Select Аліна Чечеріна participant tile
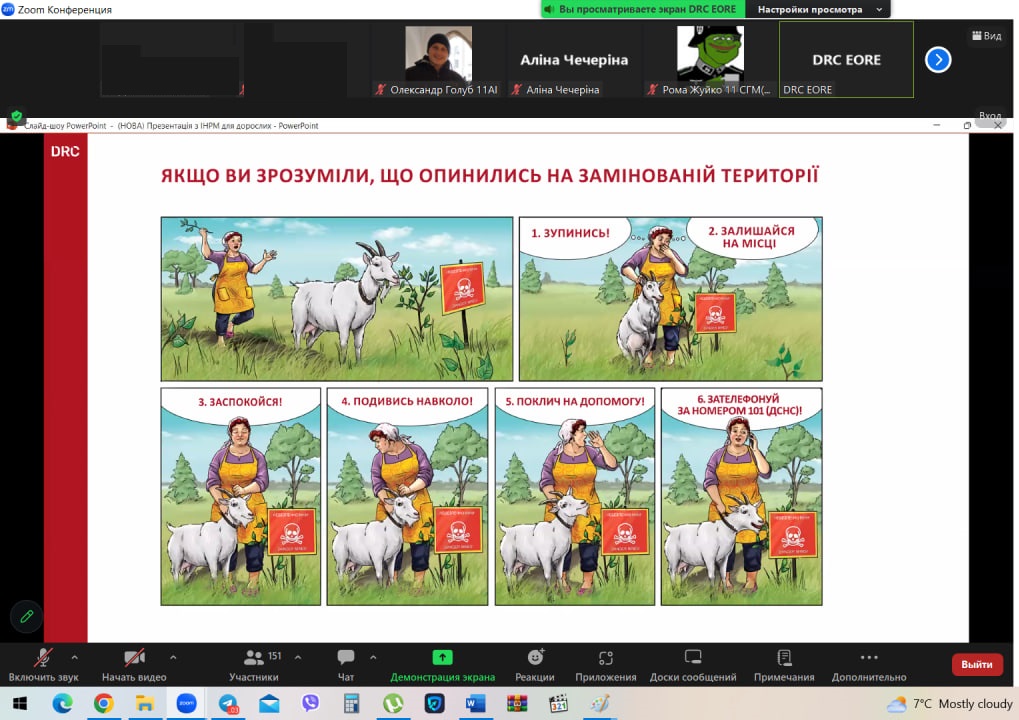This screenshot has height=720, width=1019. [574, 60]
